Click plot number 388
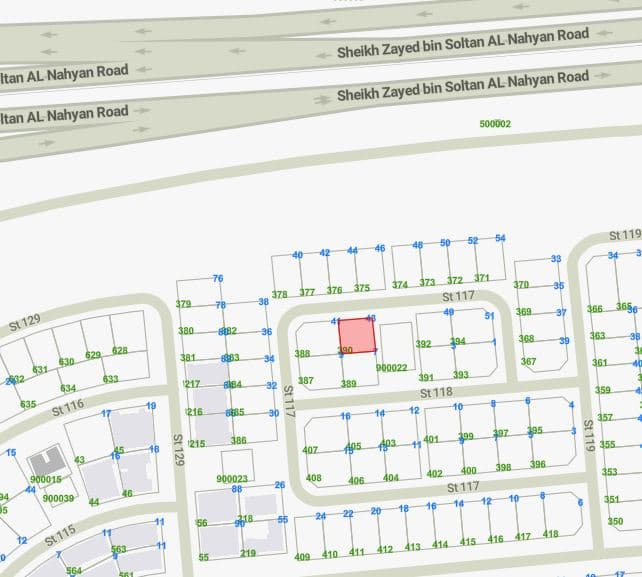This screenshot has width=642, height=577. click(302, 353)
